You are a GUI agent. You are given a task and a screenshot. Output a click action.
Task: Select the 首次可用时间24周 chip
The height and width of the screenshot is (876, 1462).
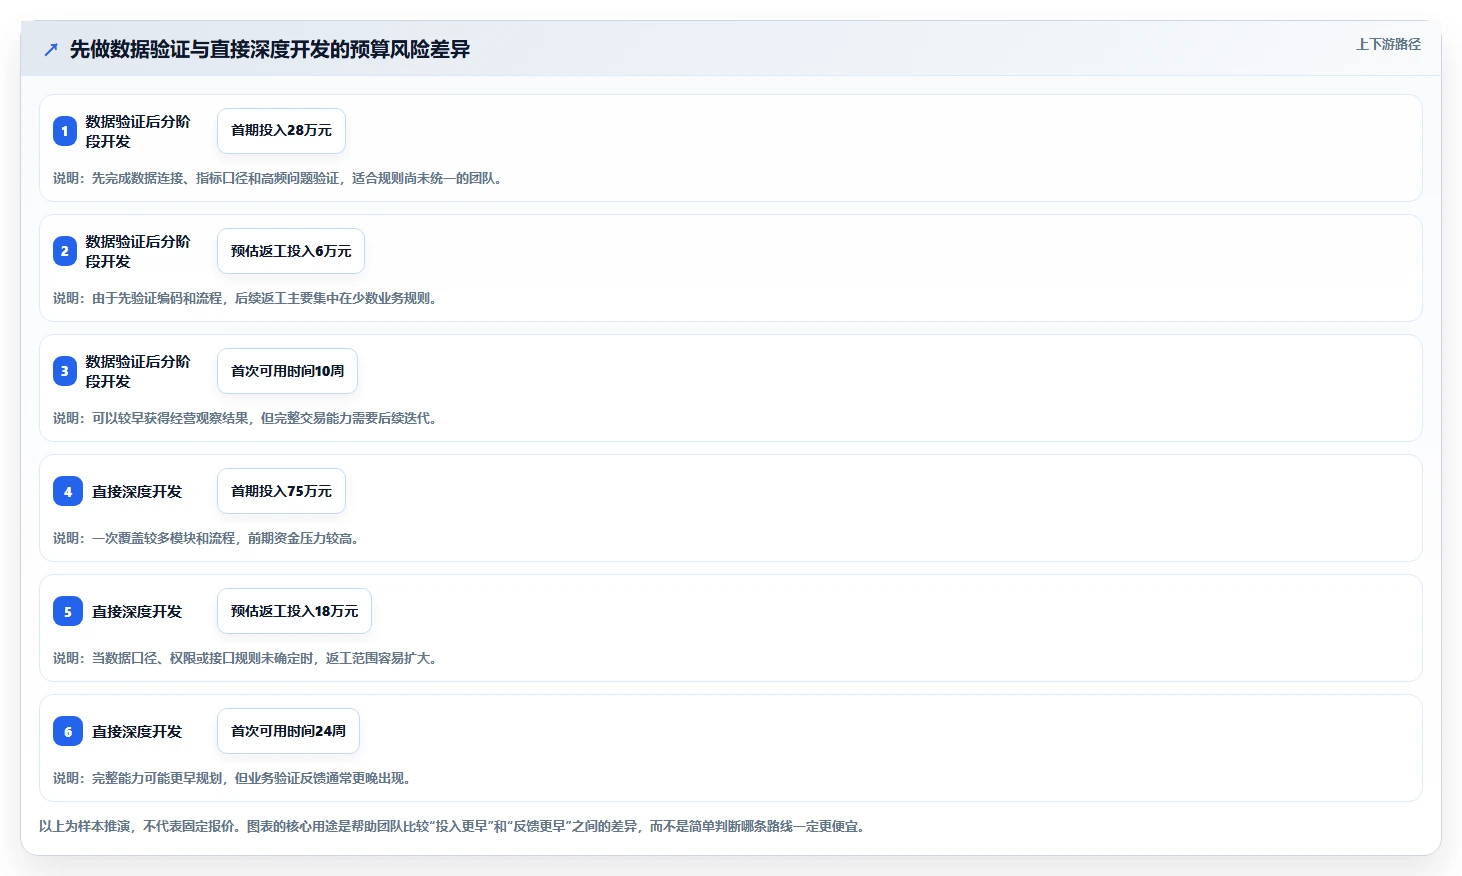click(288, 731)
